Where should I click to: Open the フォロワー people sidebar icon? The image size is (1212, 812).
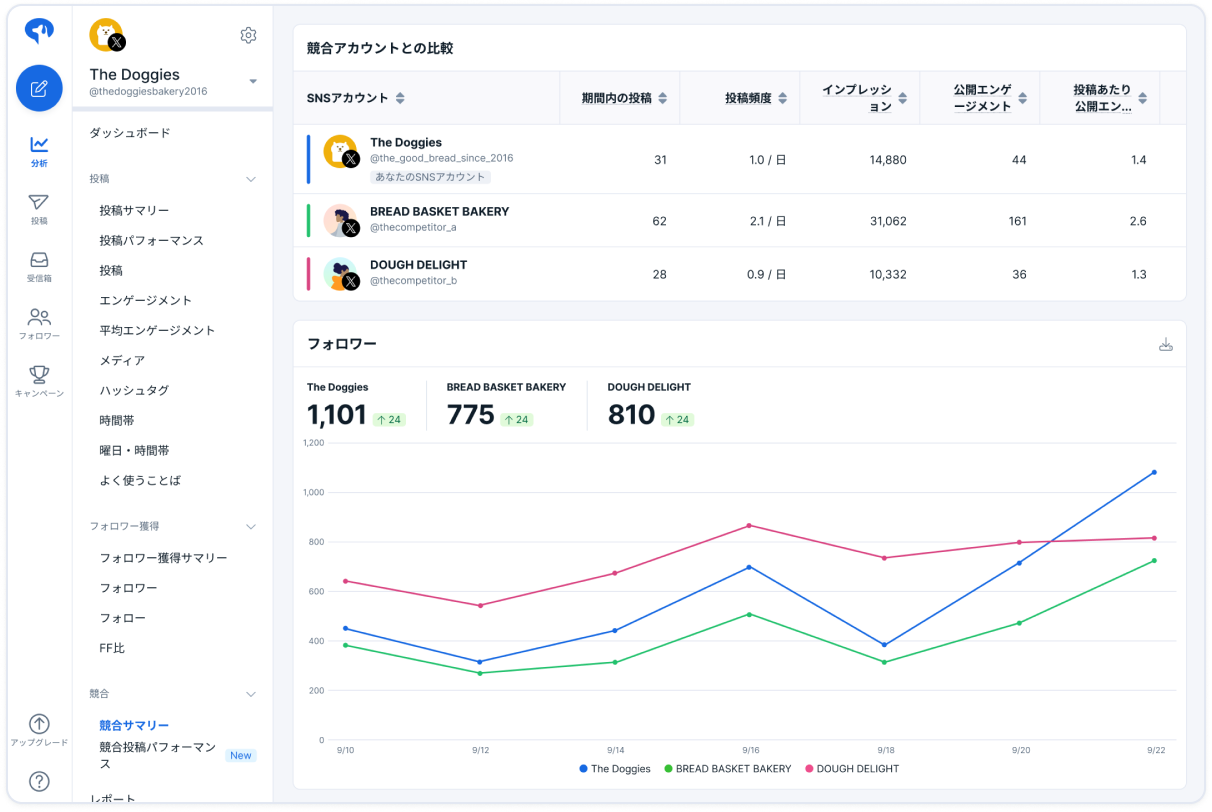(39, 323)
